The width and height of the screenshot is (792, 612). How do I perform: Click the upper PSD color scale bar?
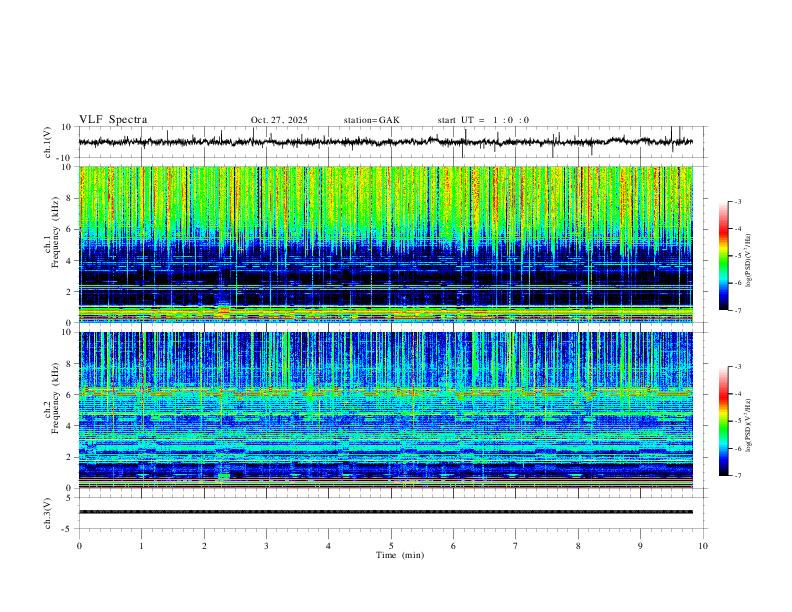tap(723, 256)
